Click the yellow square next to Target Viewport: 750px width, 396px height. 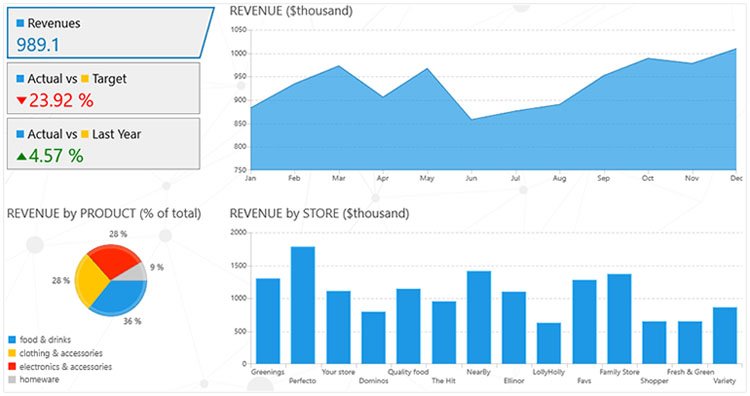(x=85, y=78)
